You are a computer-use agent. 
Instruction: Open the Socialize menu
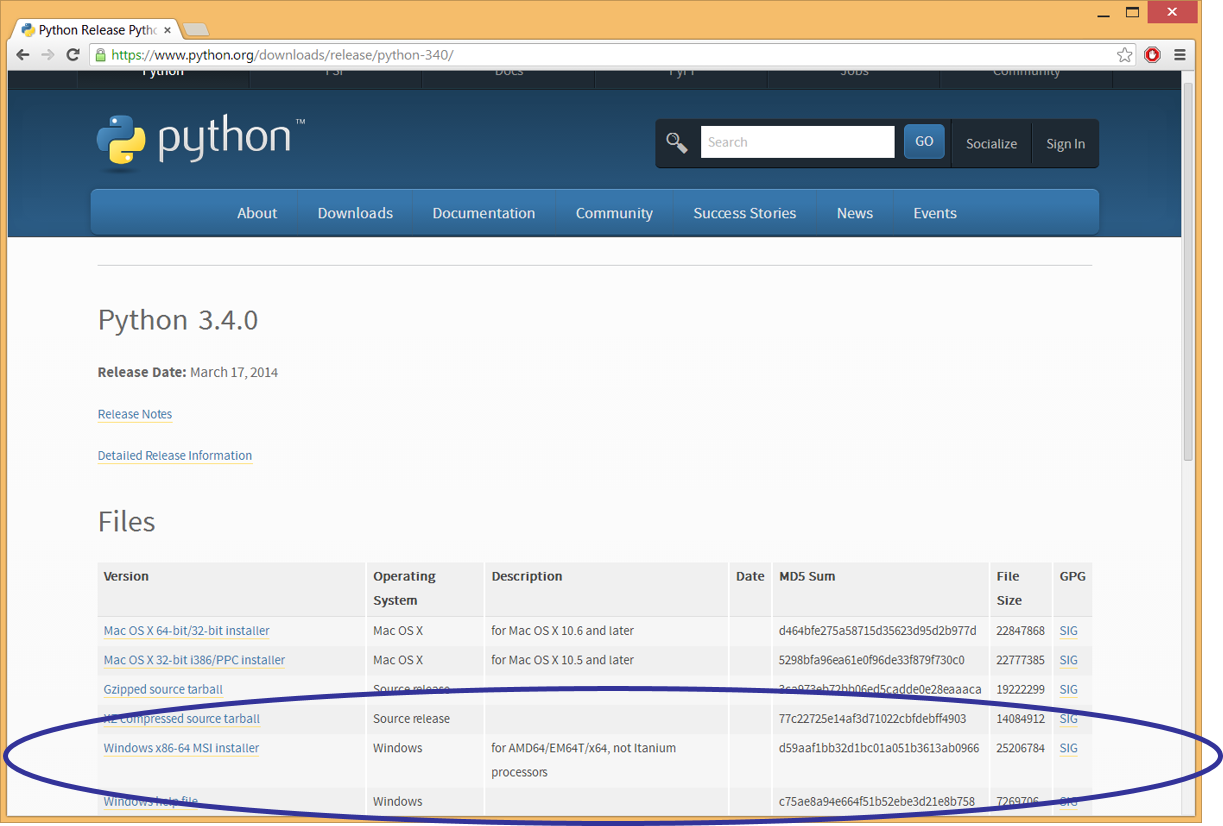point(991,144)
